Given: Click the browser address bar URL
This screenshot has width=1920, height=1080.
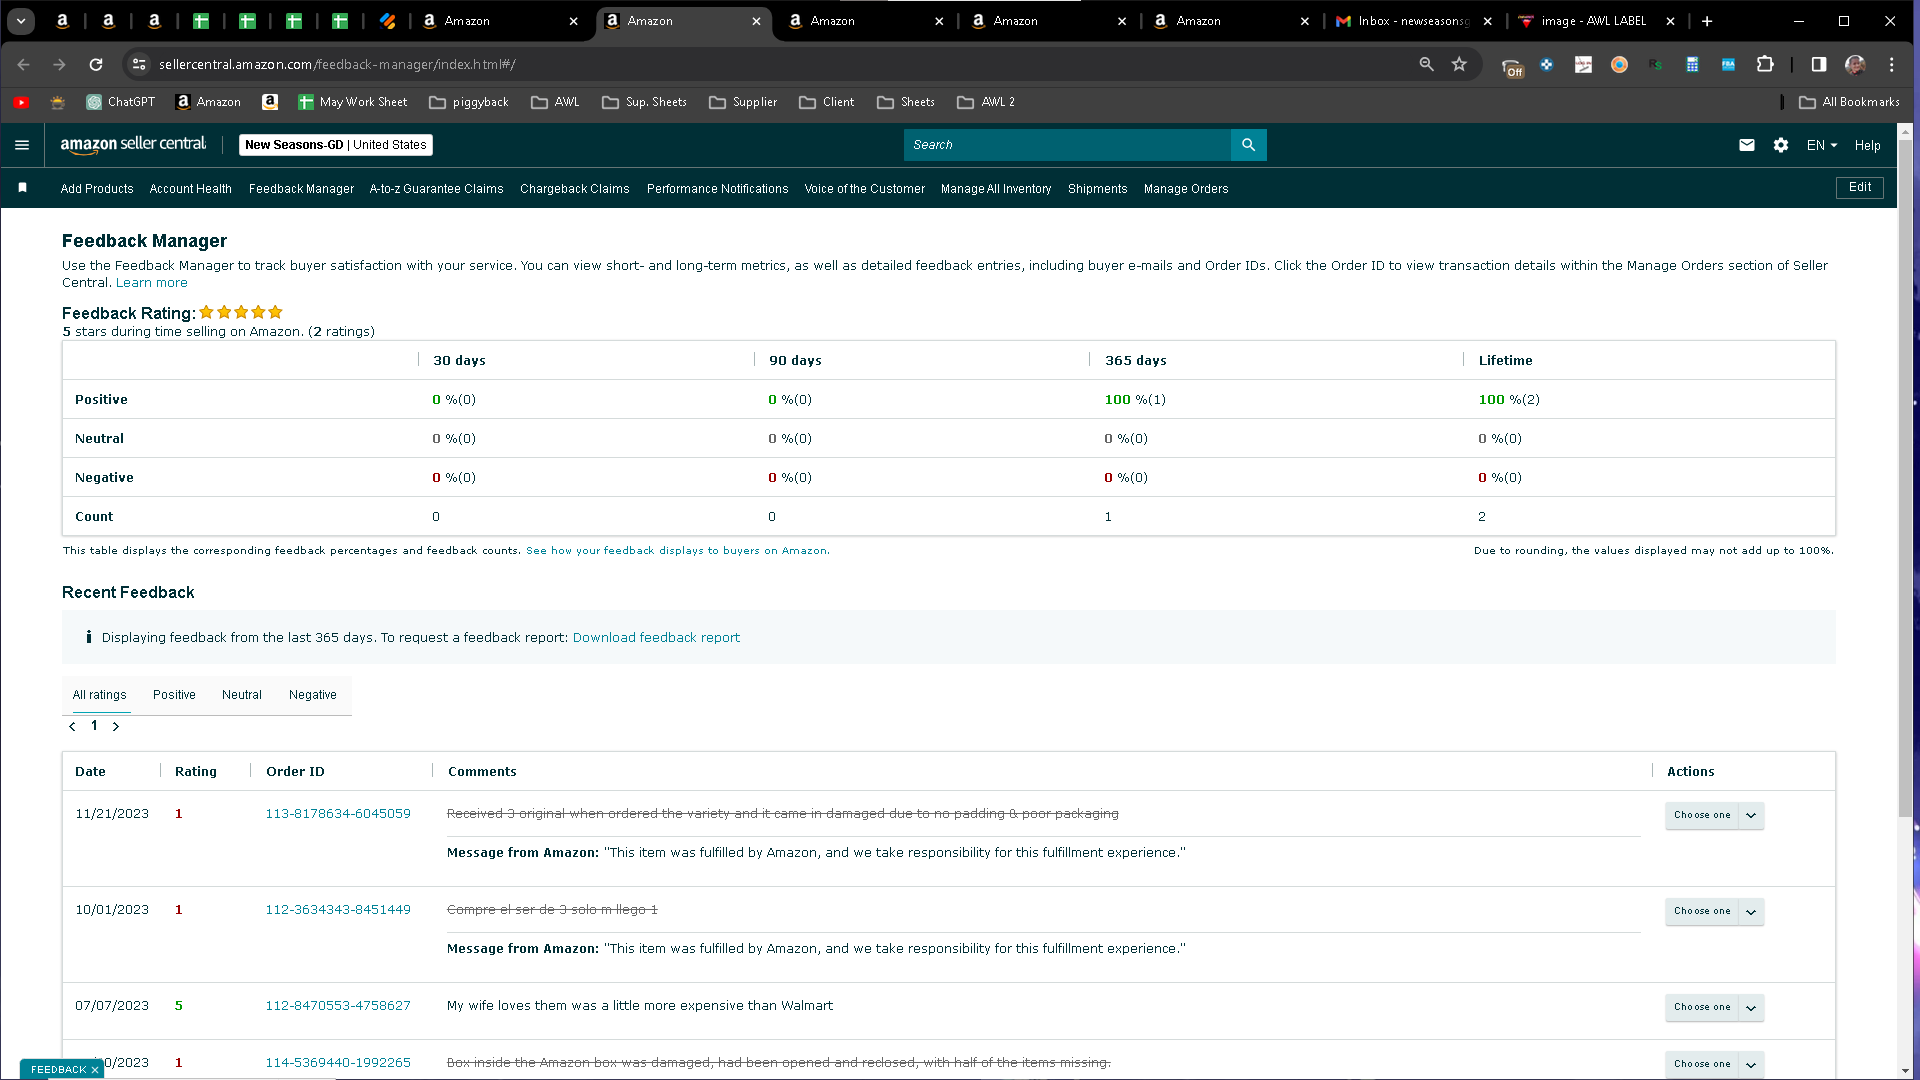Looking at the screenshot, I should tap(338, 64).
